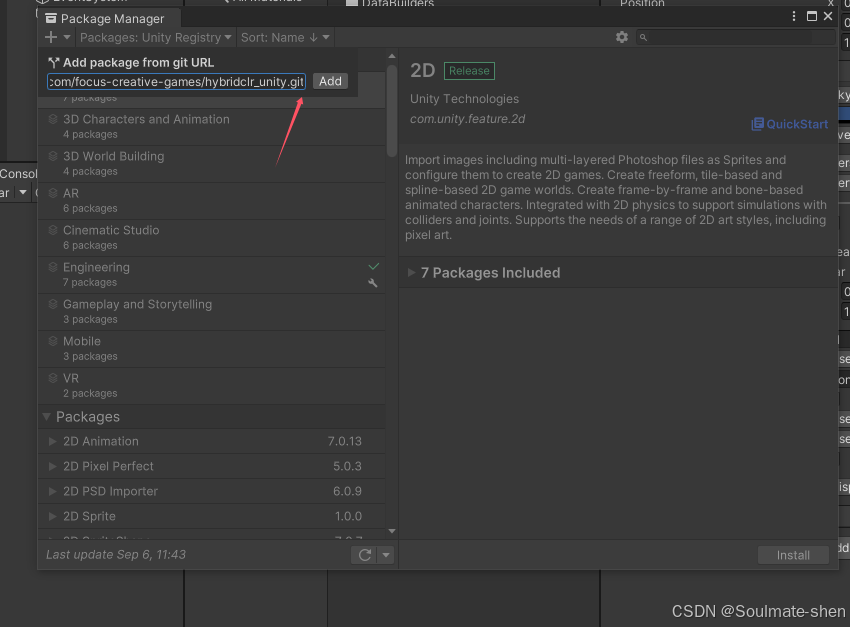The image size is (850, 627).
Task: Click the Release tag label
Action: point(469,71)
